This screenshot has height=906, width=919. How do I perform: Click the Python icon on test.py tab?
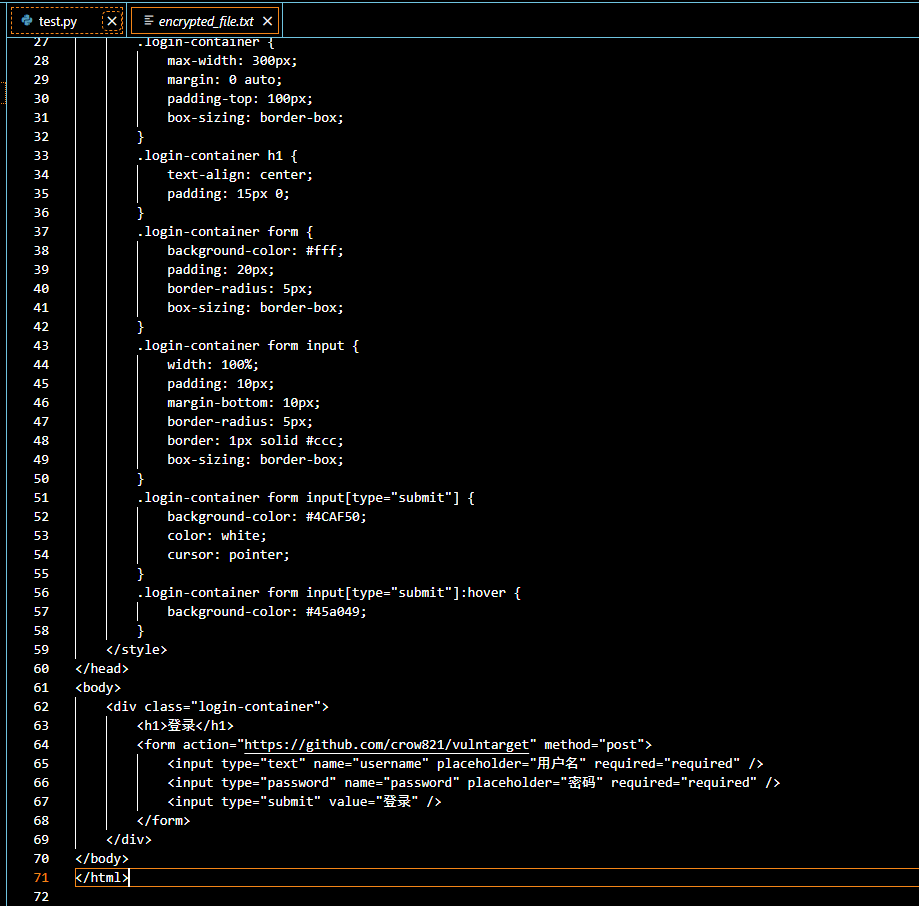pos(27,20)
